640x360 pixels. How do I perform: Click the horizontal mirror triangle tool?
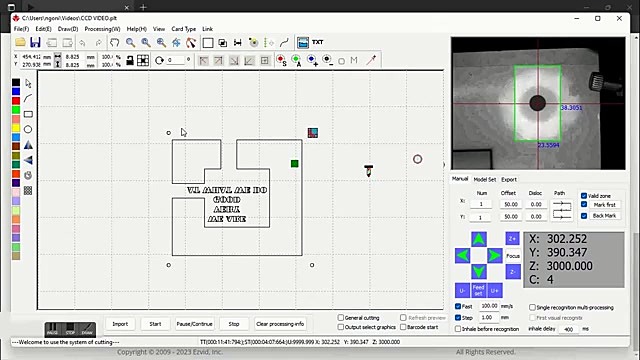28,160
